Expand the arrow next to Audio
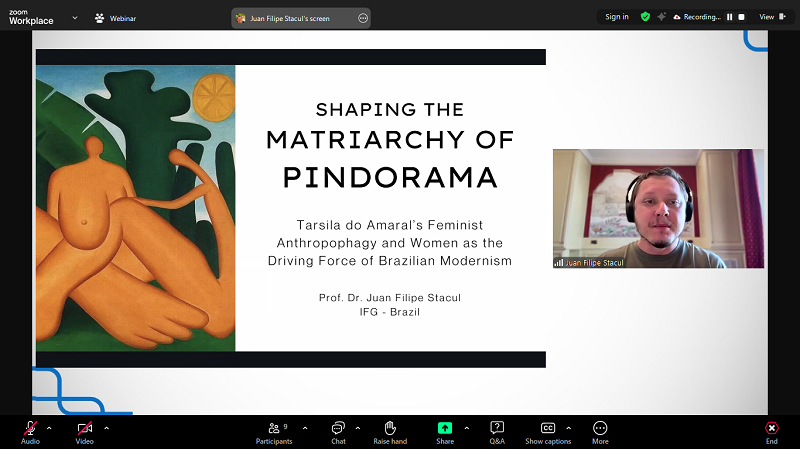 [x=49, y=427]
